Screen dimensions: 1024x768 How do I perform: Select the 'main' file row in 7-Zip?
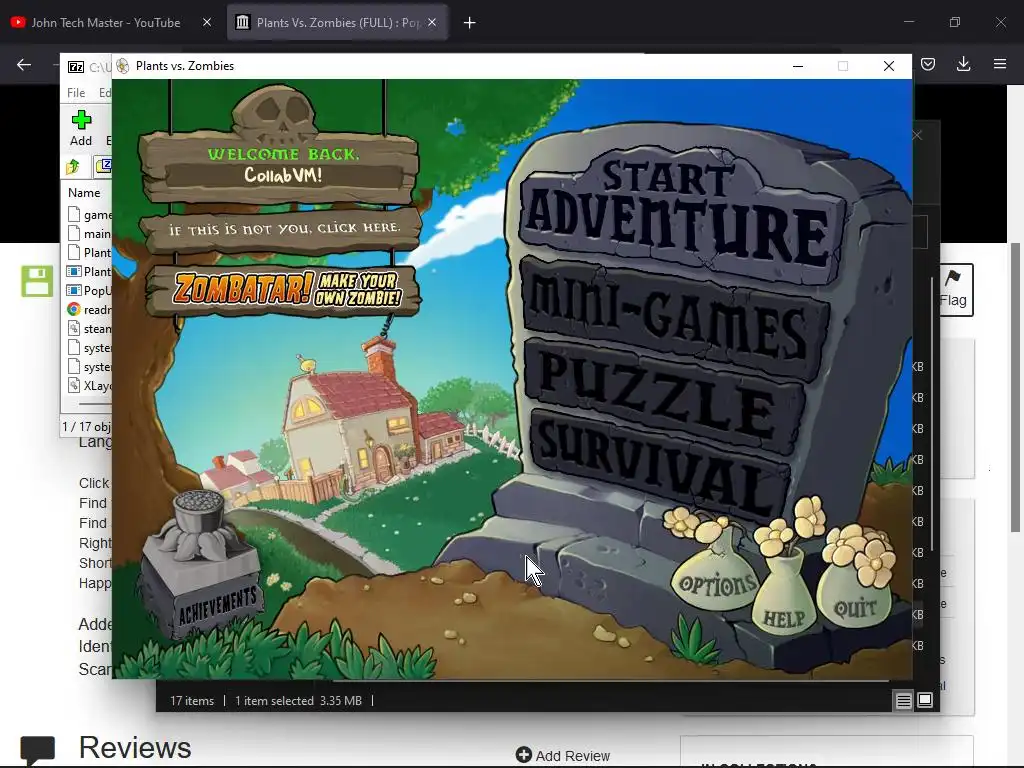(x=89, y=234)
